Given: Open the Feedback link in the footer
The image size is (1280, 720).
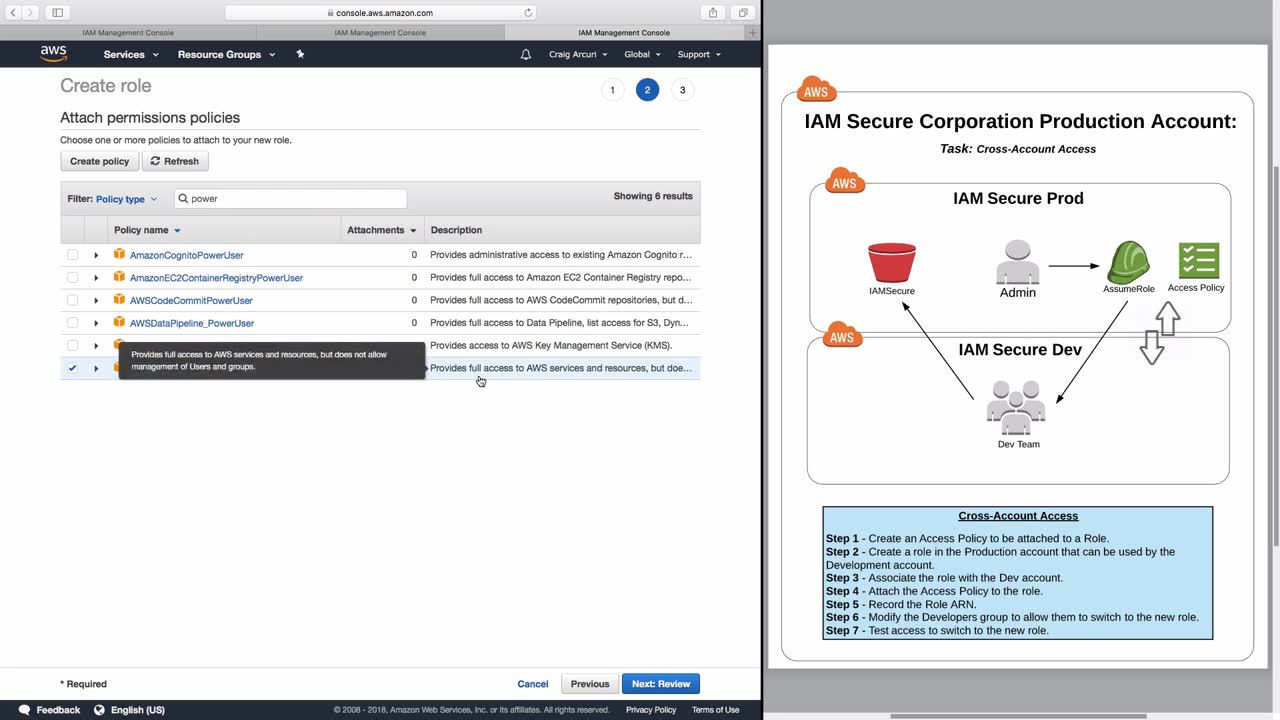Looking at the screenshot, I should pos(50,710).
